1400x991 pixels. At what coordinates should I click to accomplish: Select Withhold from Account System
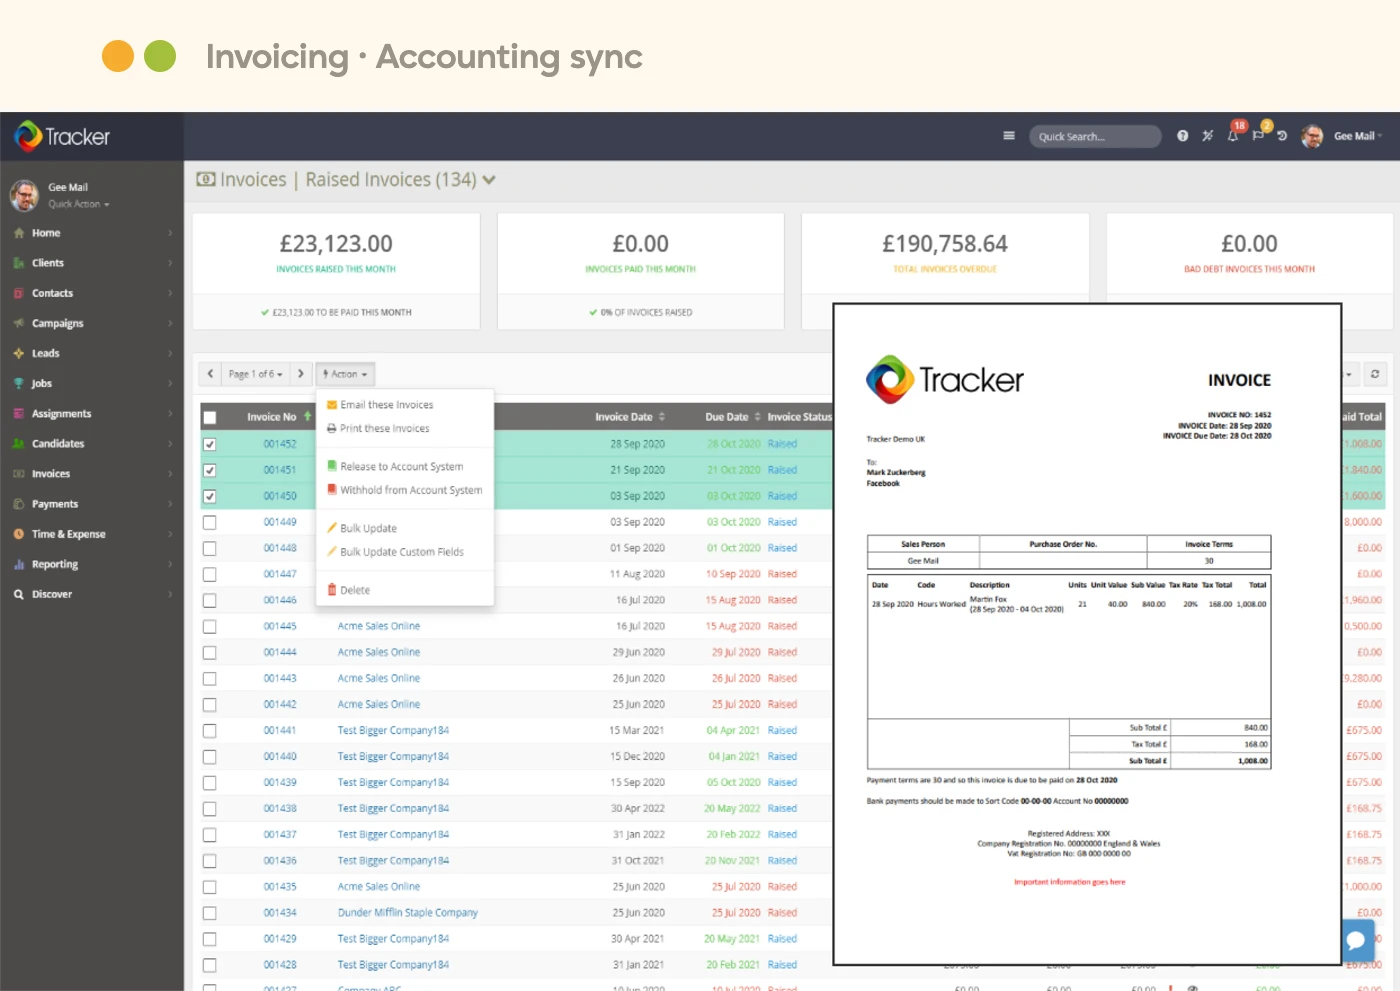pyautogui.click(x=411, y=490)
